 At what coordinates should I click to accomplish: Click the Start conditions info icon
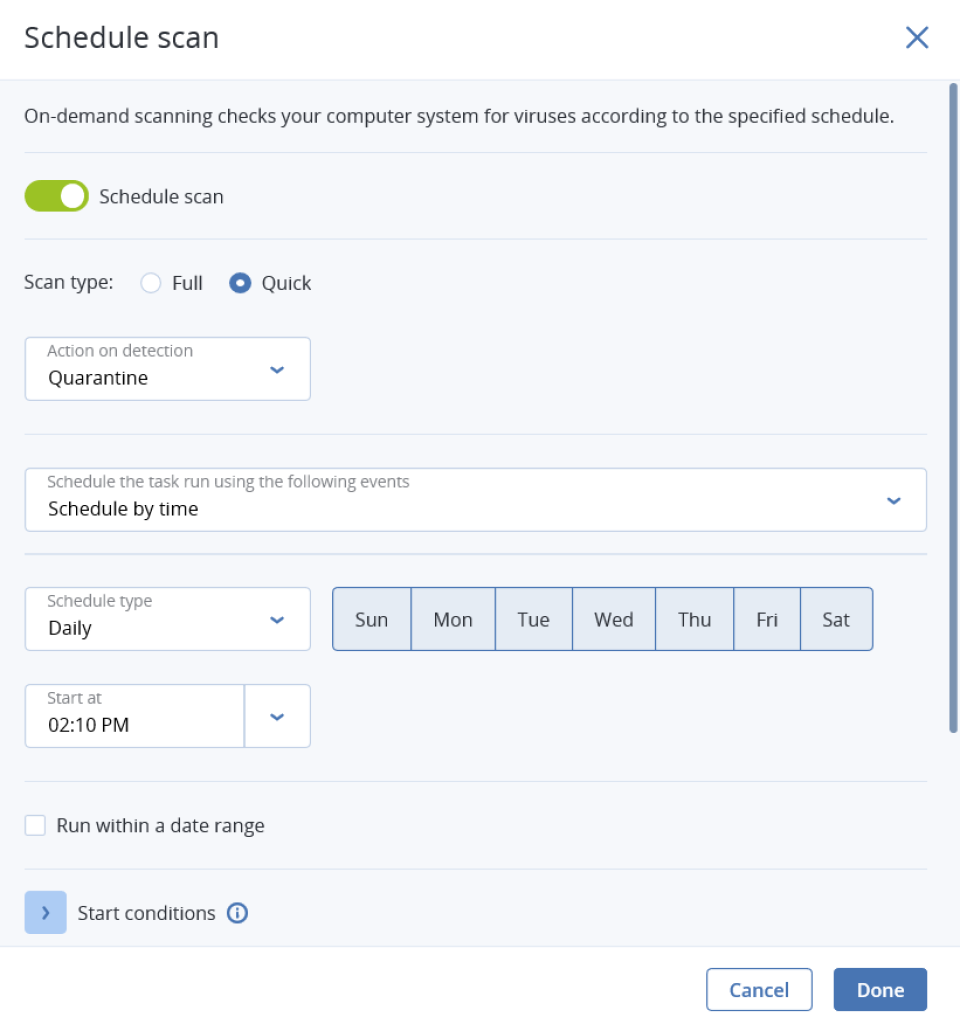tap(238, 913)
